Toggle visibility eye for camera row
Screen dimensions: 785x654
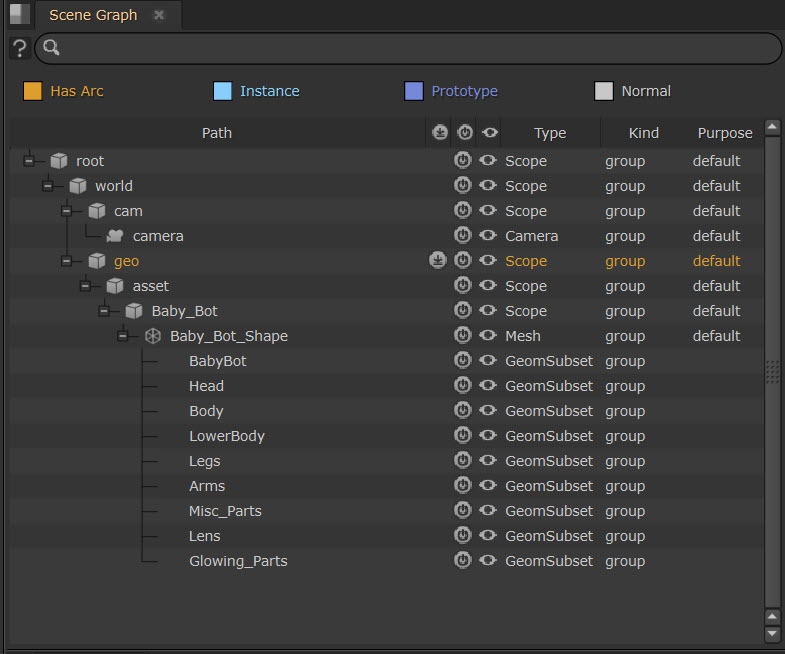(x=488, y=236)
